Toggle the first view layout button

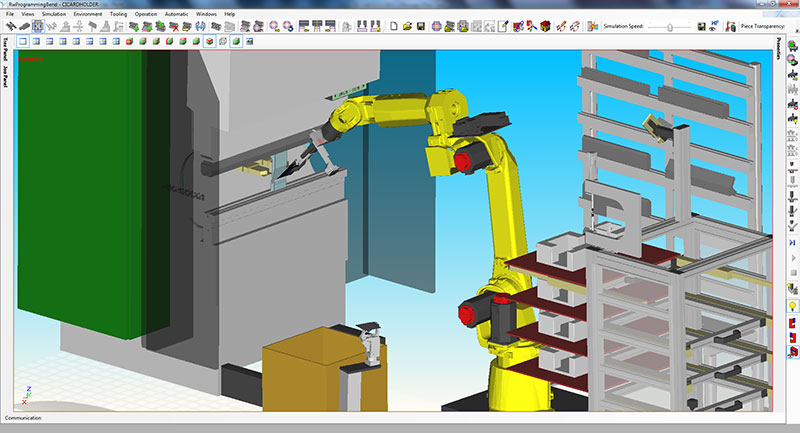click(23, 42)
